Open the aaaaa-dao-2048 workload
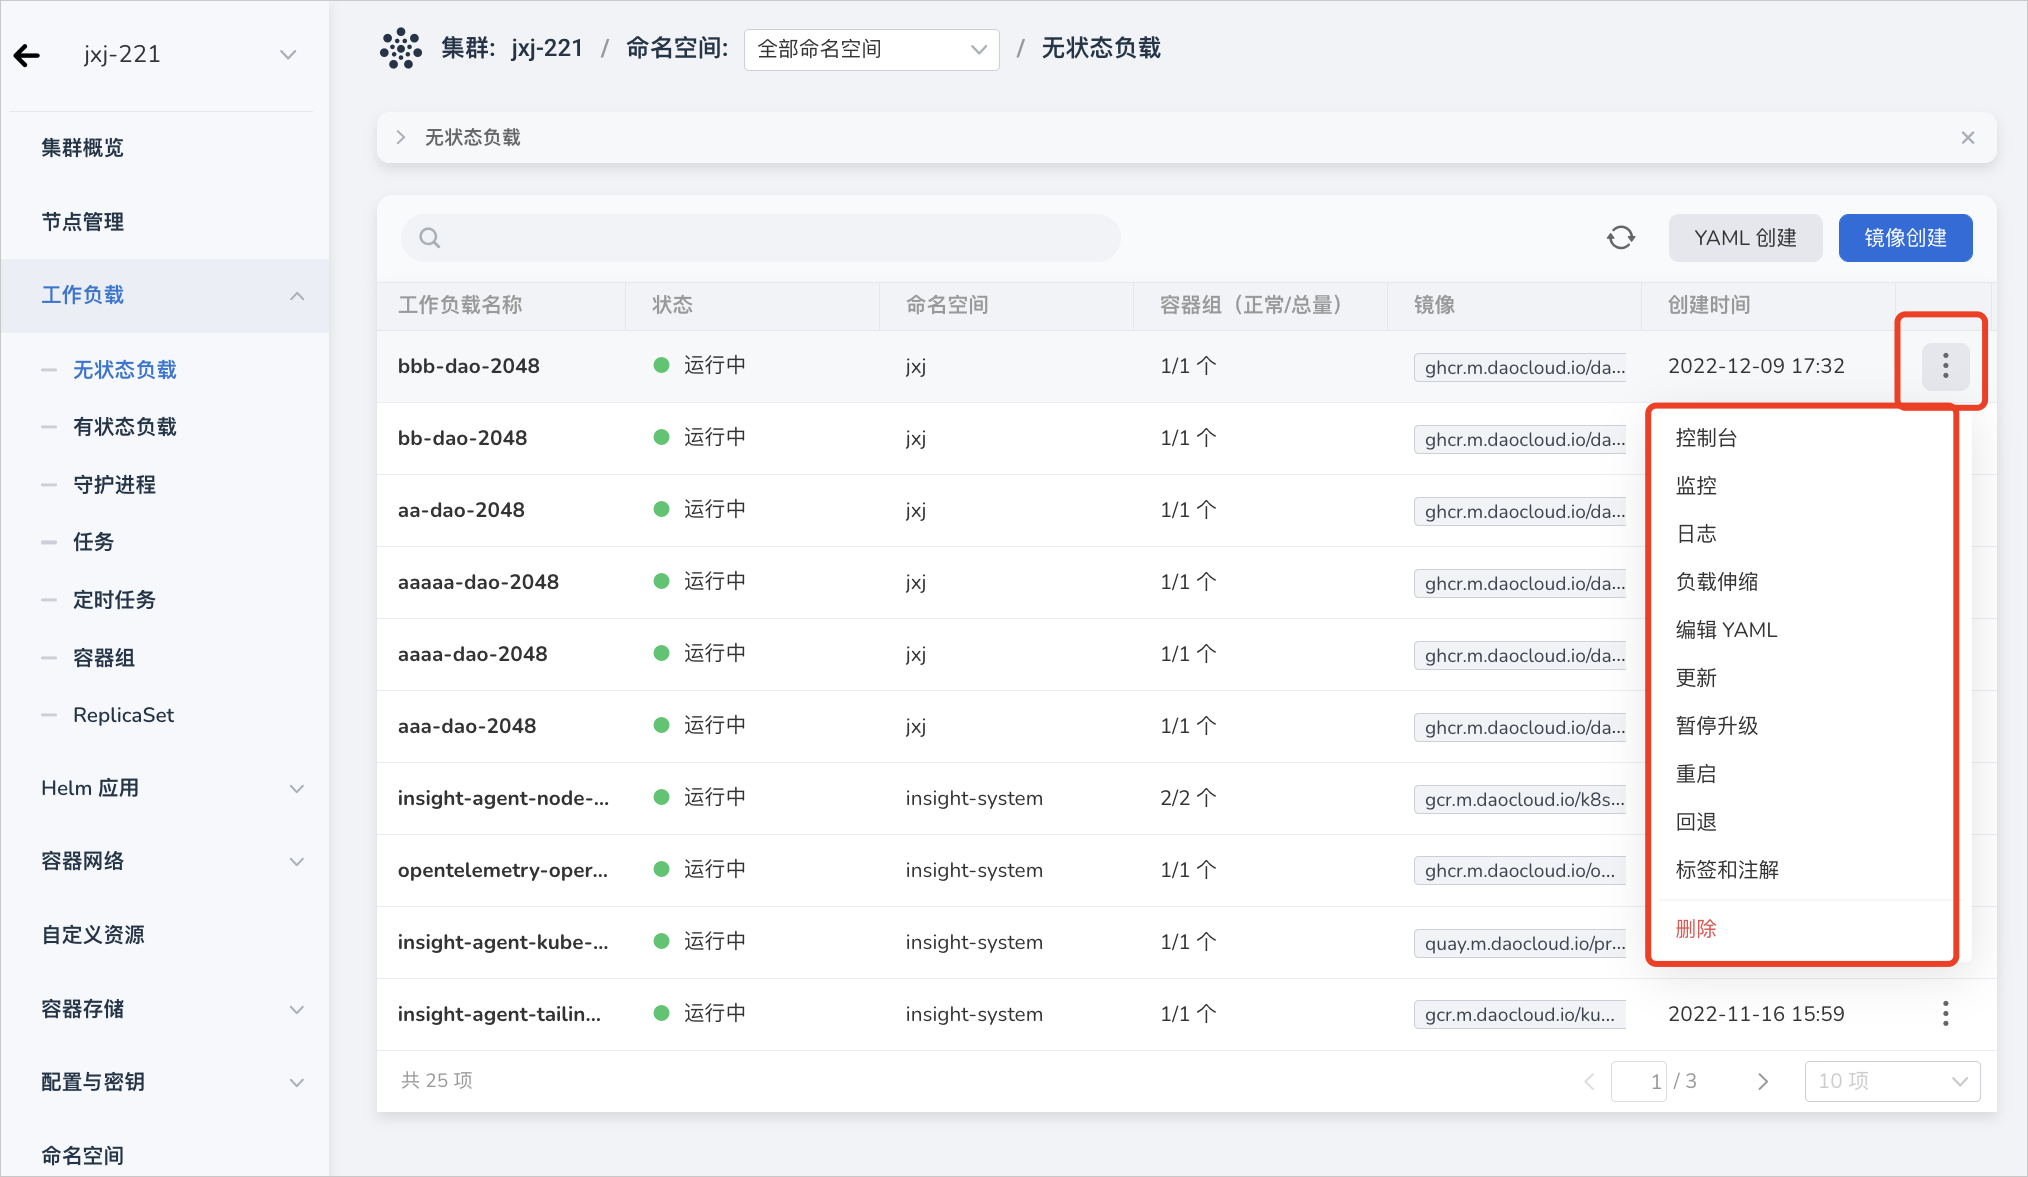The width and height of the screenshot is (2028, 1177). [479, 582]
